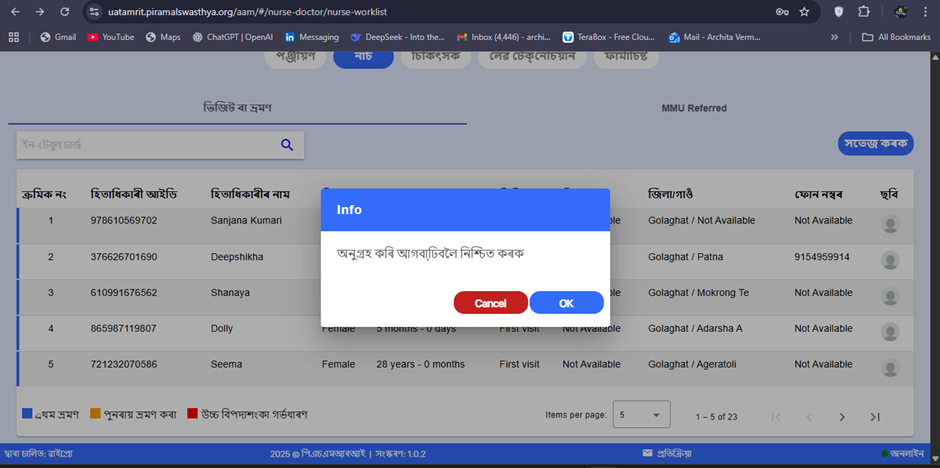
Task: Expand hidden bookmarks overflow chevron
Action: [x=834, y=37]
